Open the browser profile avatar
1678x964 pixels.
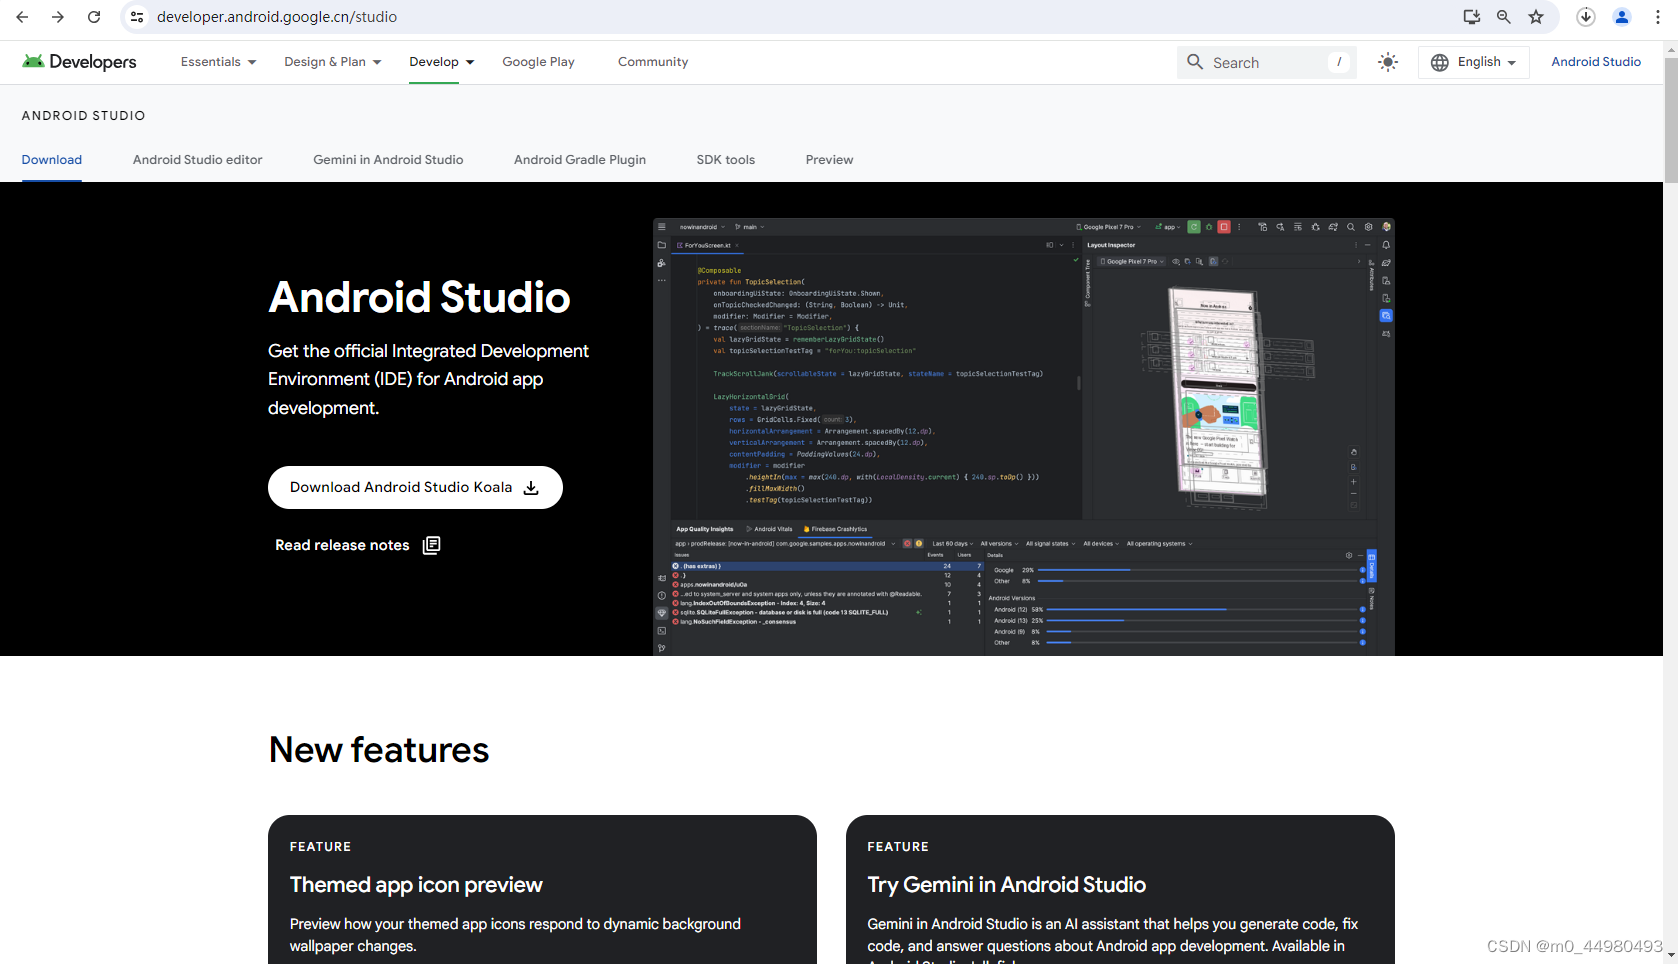coord(1622,17)
